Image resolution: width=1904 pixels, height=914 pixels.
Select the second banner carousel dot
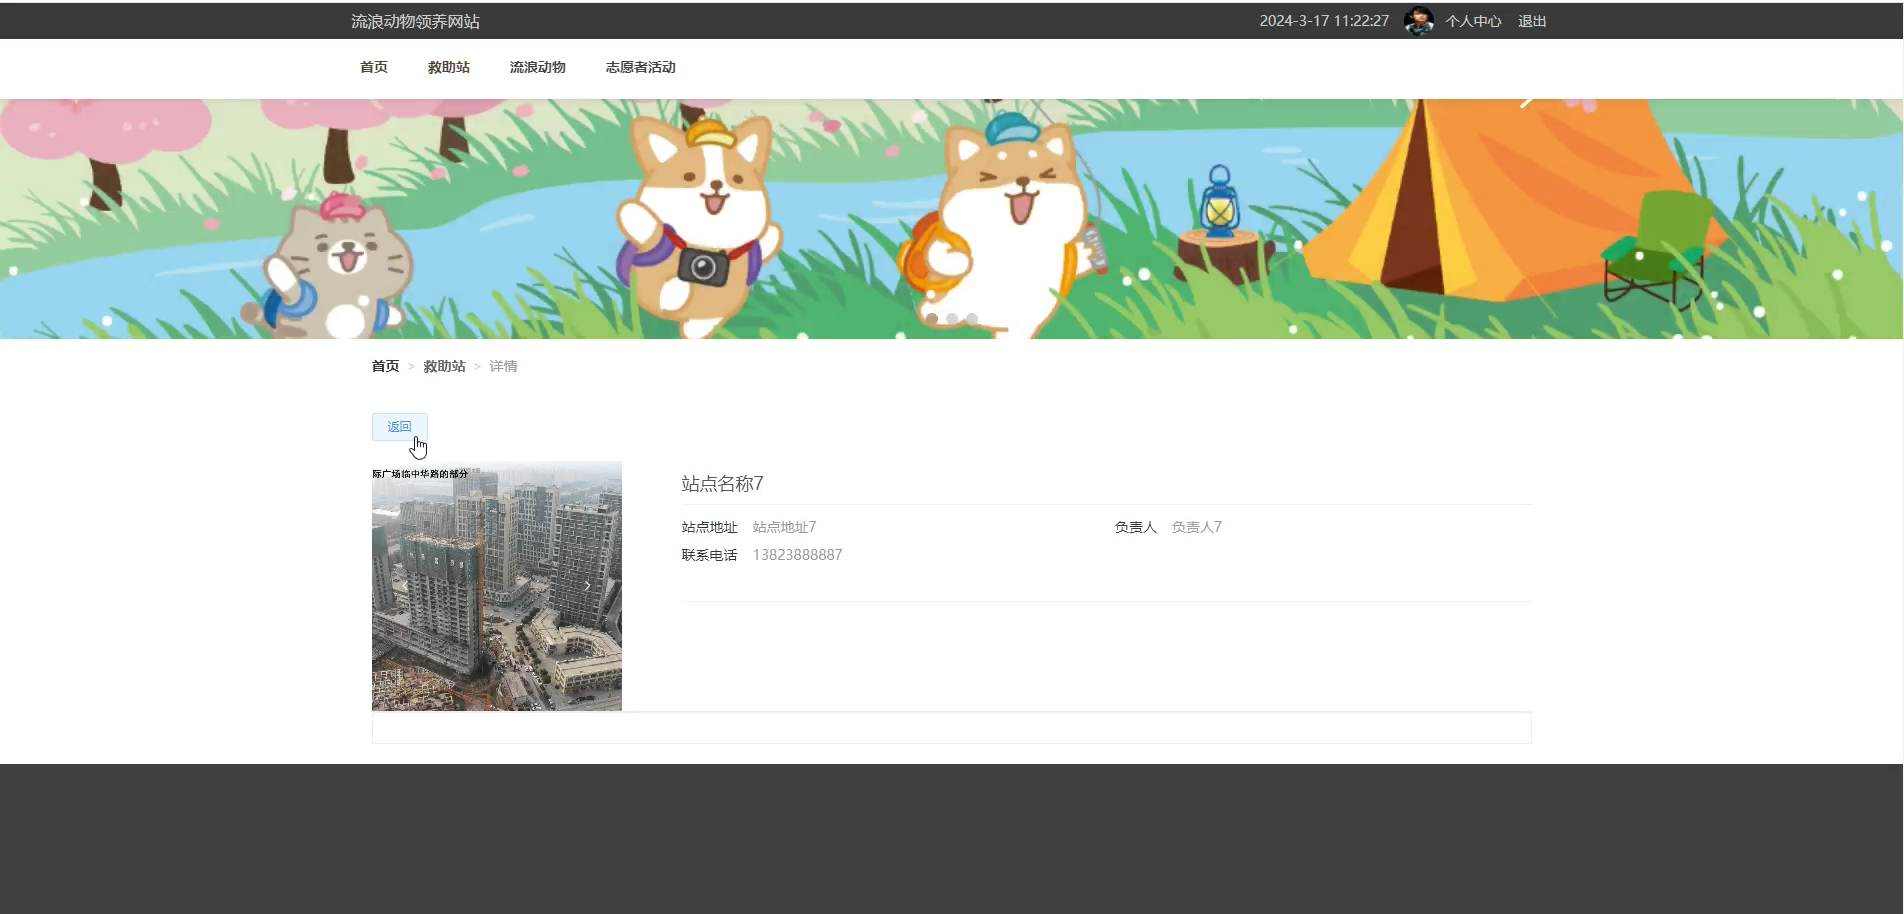[952, 318]
